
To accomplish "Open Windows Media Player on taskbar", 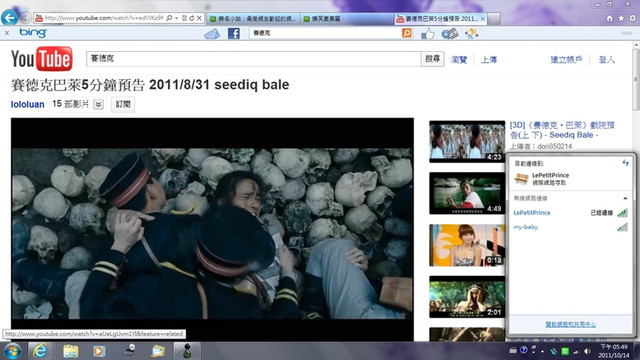I will (99, 351).
